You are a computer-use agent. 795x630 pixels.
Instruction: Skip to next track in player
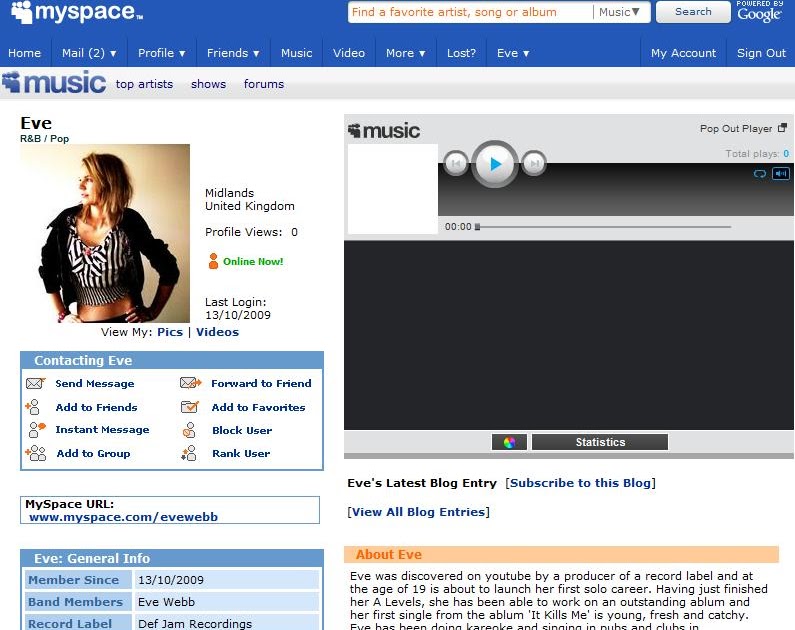point(534,163)
